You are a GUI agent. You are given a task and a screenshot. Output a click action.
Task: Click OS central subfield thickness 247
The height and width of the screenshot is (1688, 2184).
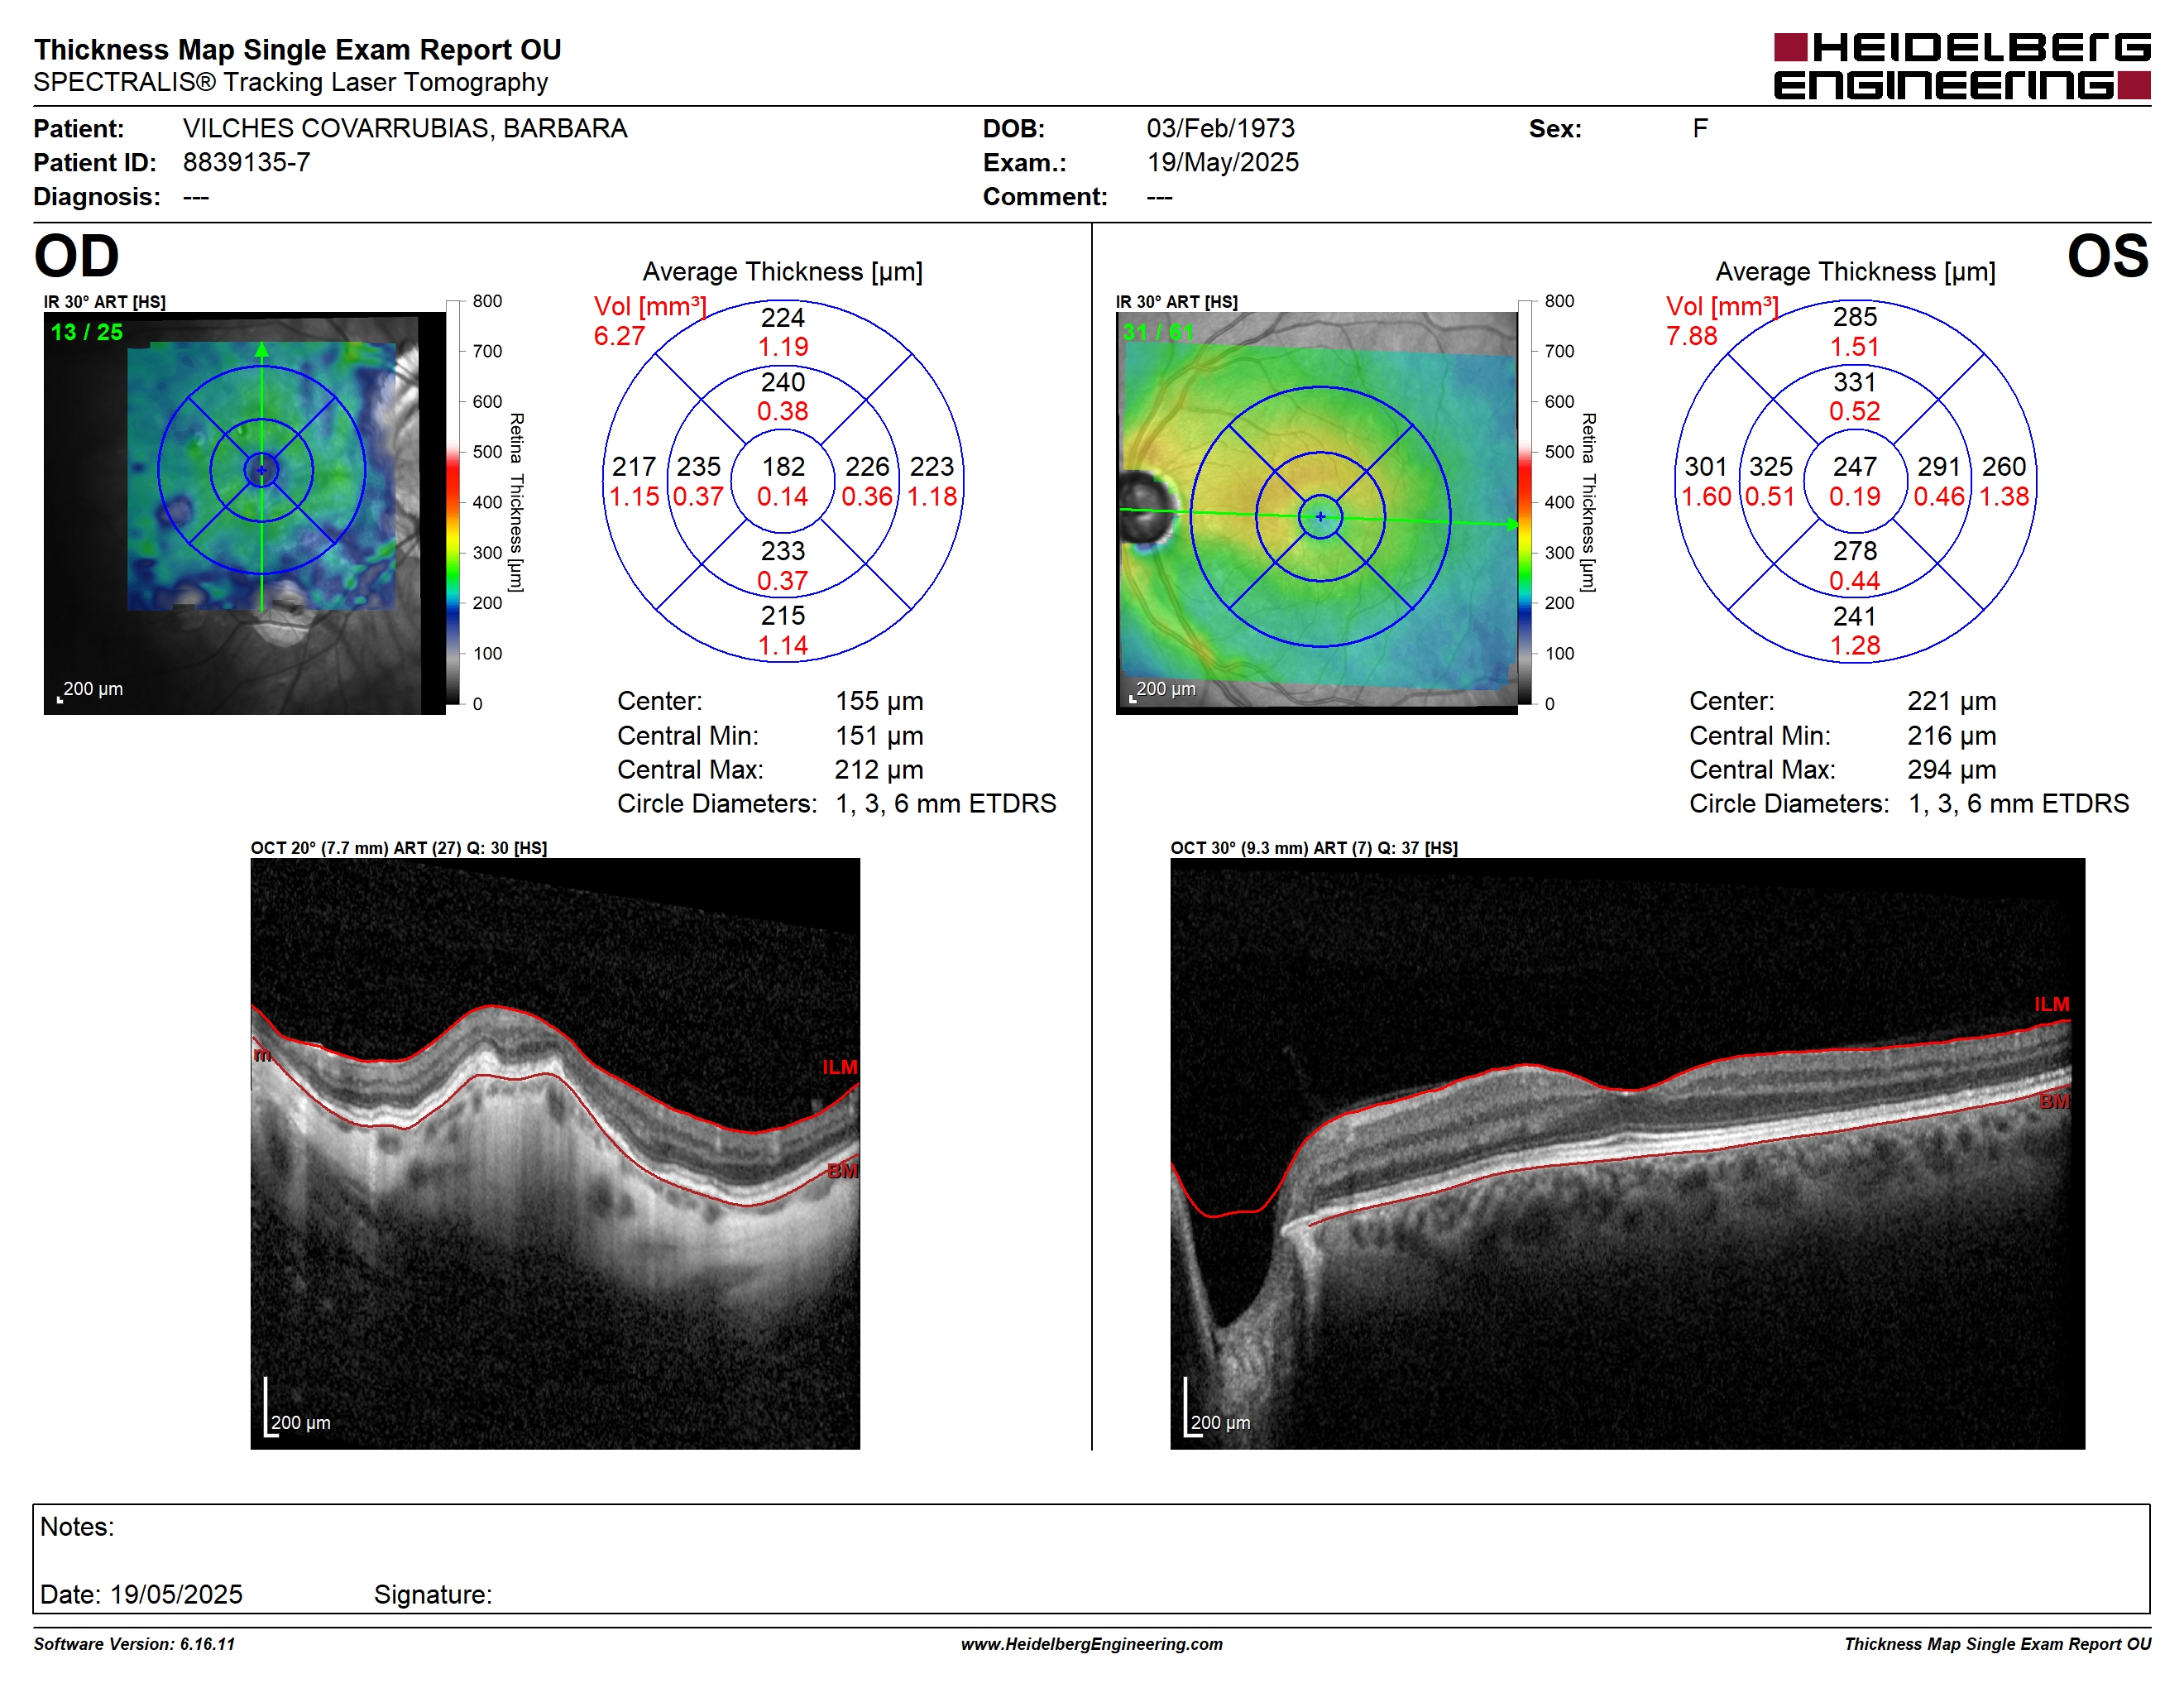pyautogui.click(x=1855, y=467)
